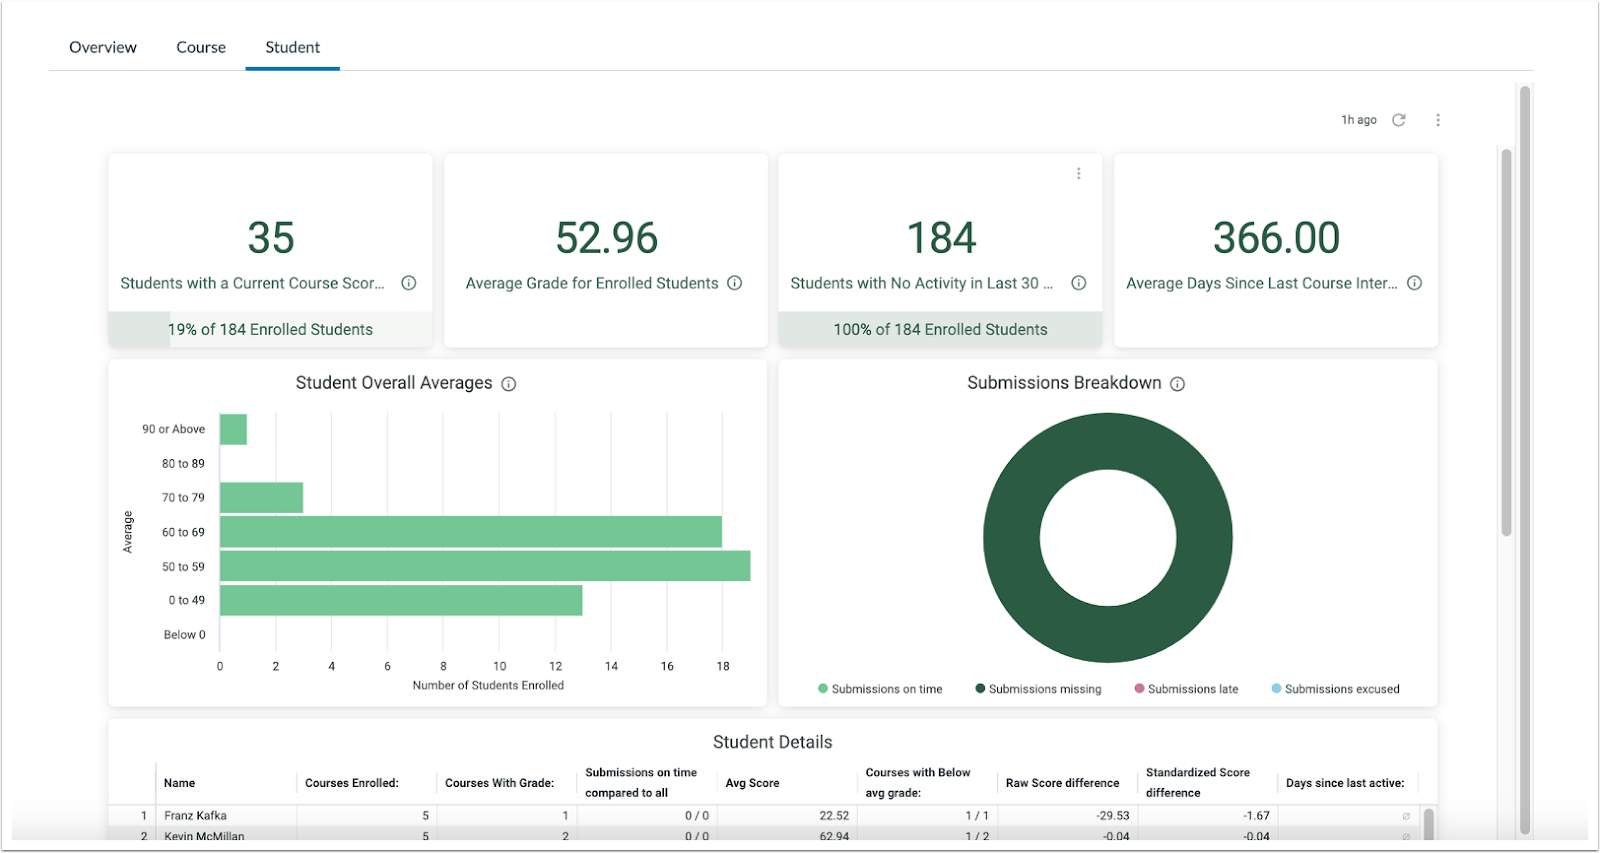The width and height of the screenshot is (1600, 853).
Task: Show info for Students with a Current Course Score
Action: [409, 283]
